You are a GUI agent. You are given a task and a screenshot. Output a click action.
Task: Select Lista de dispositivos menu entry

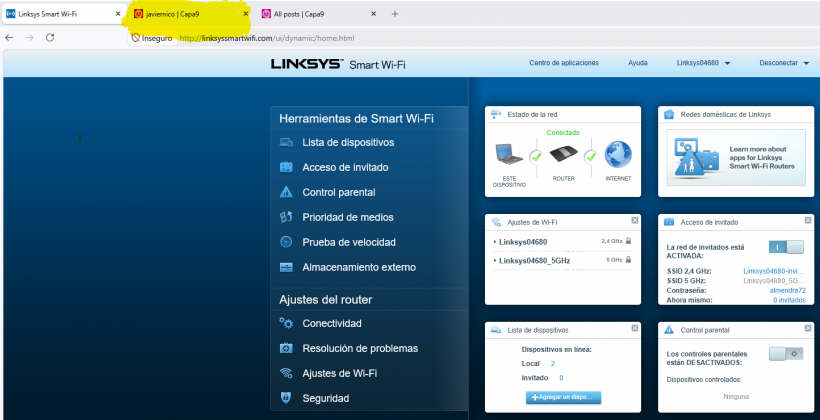click(x=348, y=142)
